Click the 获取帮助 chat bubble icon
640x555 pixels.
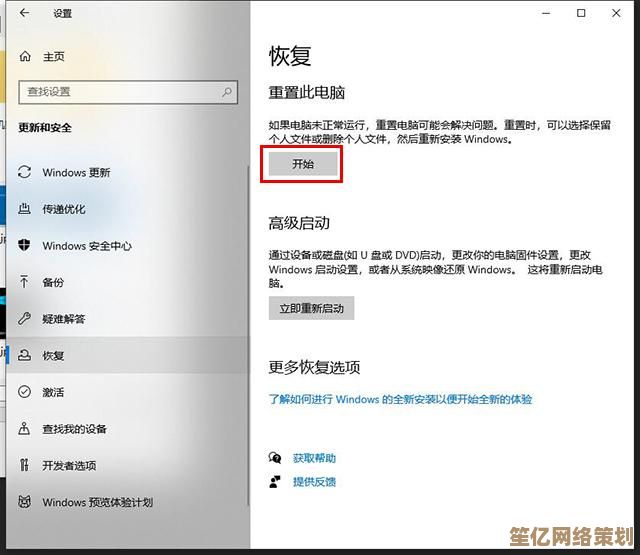[275, 458]
